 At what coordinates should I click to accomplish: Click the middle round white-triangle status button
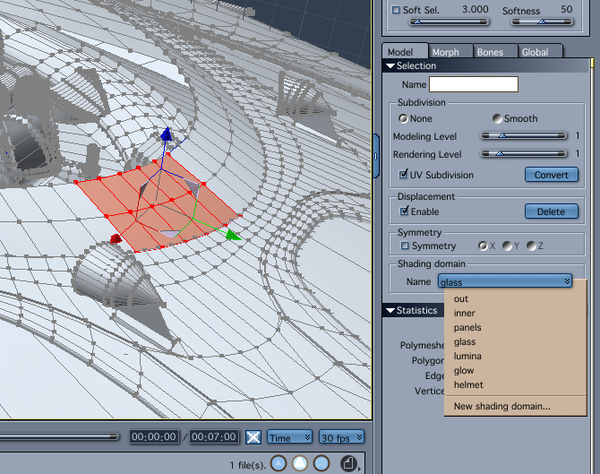300,464
